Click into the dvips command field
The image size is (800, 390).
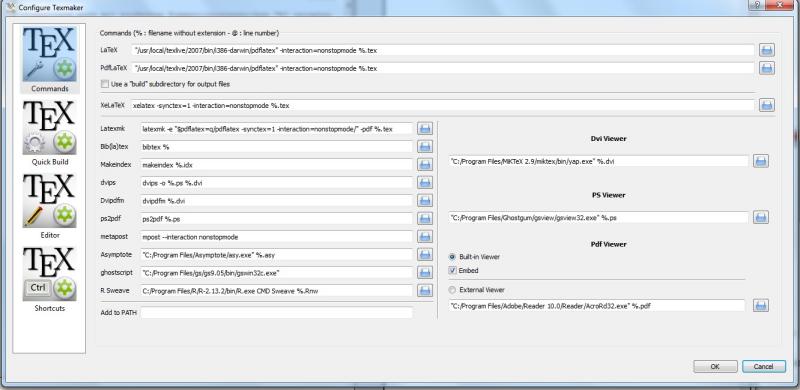pos(276,182)
